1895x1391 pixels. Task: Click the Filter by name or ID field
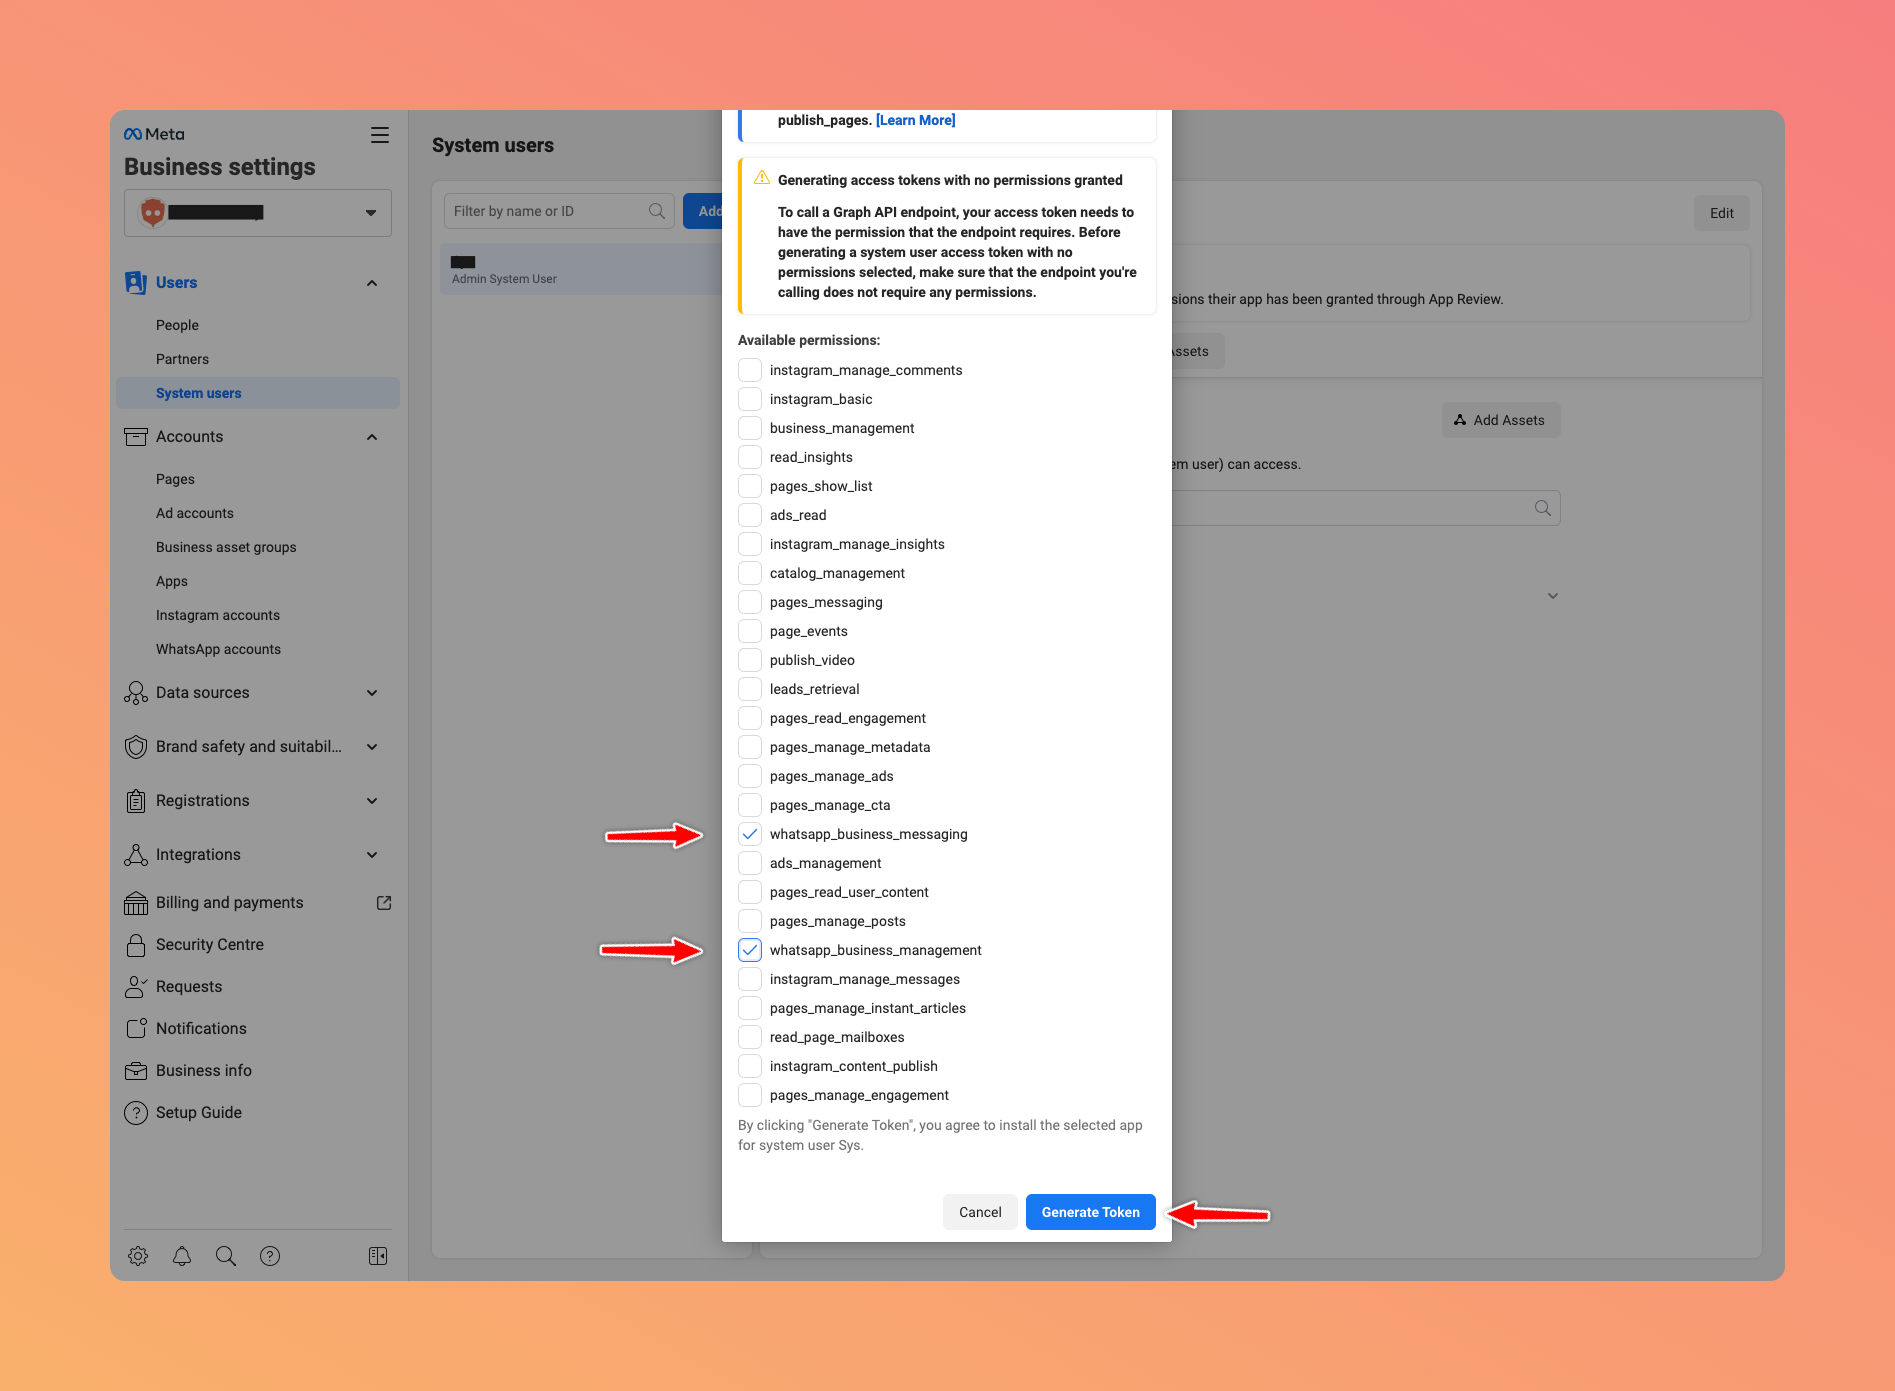pyautogui.click(x=548, y=211)
